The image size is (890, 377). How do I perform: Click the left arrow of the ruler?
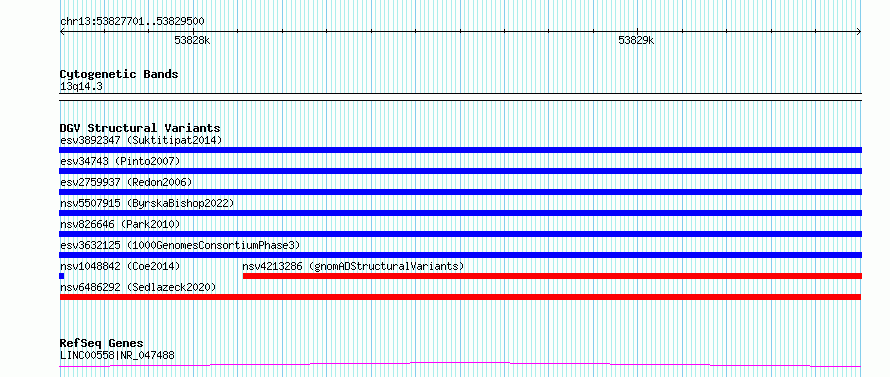(x=62, y=32)
